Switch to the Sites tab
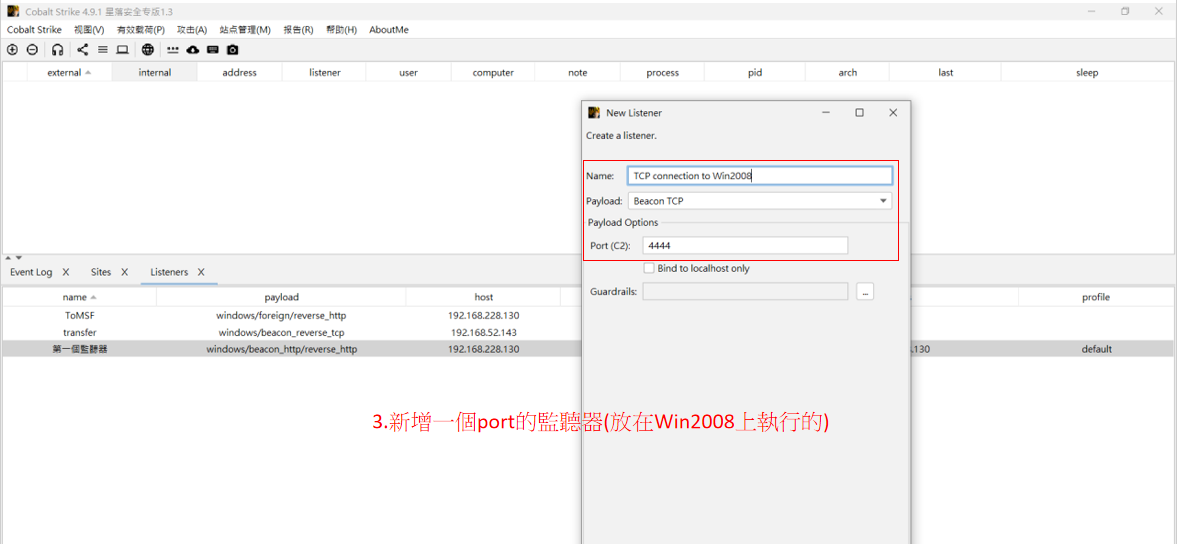Viewport: 1177px width, 544px height. coord(101,272)
